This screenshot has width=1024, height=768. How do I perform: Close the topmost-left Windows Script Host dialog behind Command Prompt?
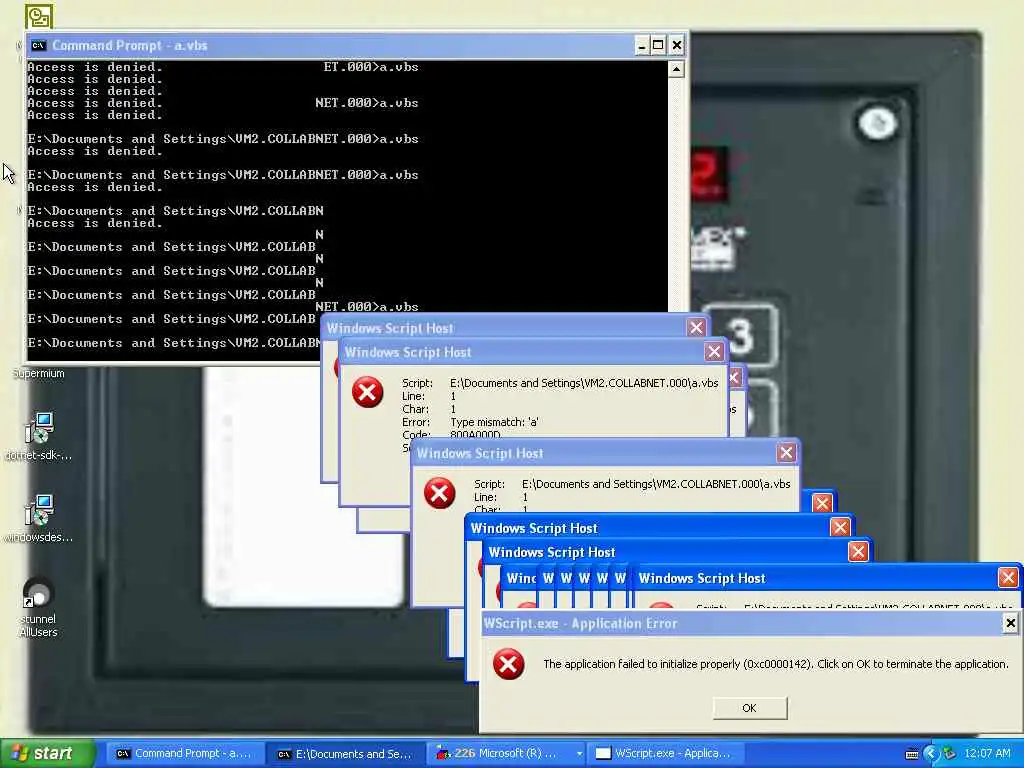pyautogui.click(x=696, y=327)
